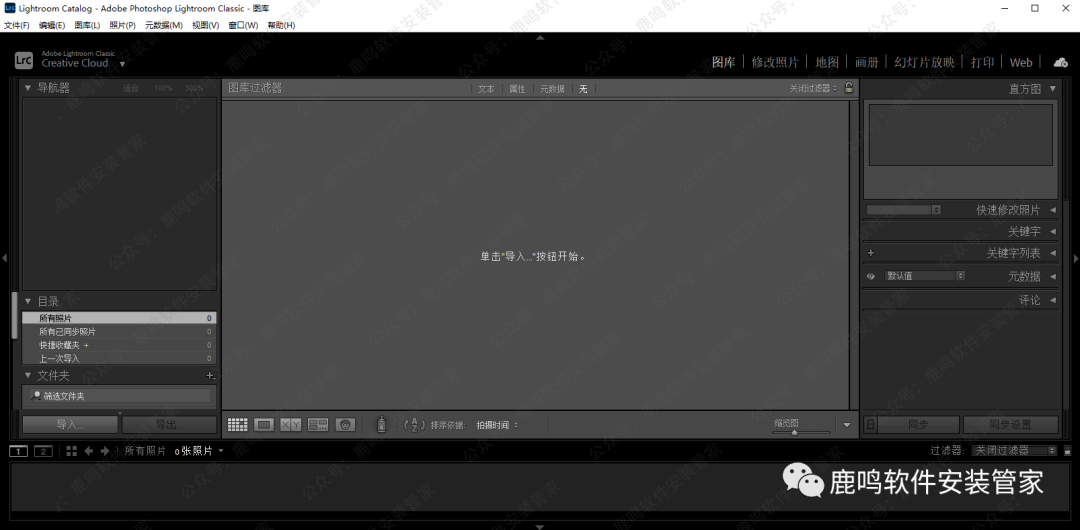Click the 导出 button
Image resolution: width=1080 pixels, height=530 pixels.
click(x=169, y=425)
